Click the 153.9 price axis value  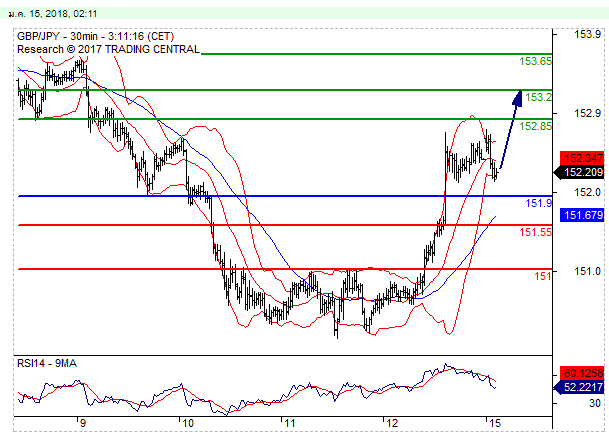tap(587, 35)
